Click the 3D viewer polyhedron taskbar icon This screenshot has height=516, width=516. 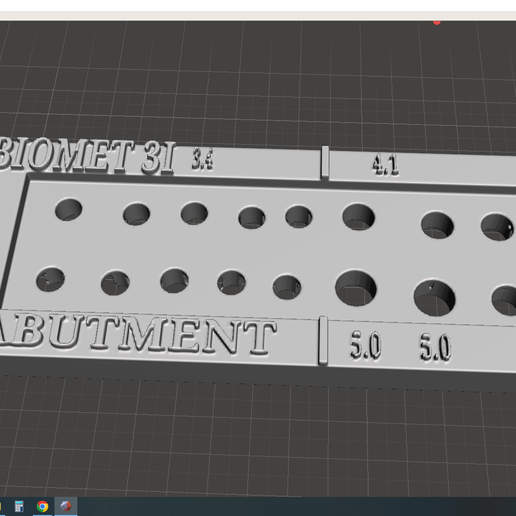pos(66,506)
